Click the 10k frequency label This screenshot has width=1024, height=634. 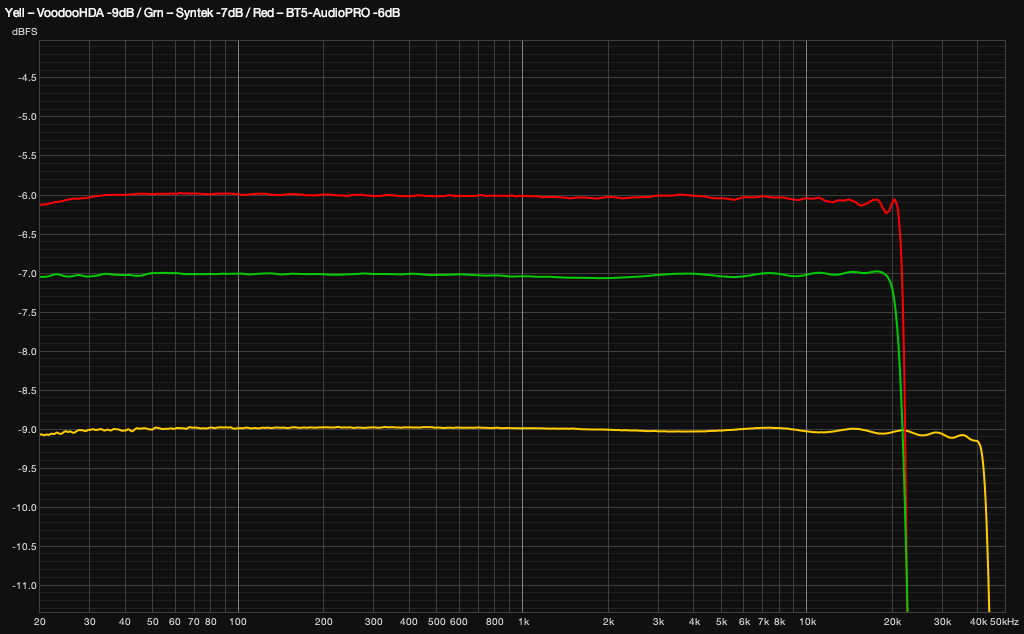(x=809, y=621)
